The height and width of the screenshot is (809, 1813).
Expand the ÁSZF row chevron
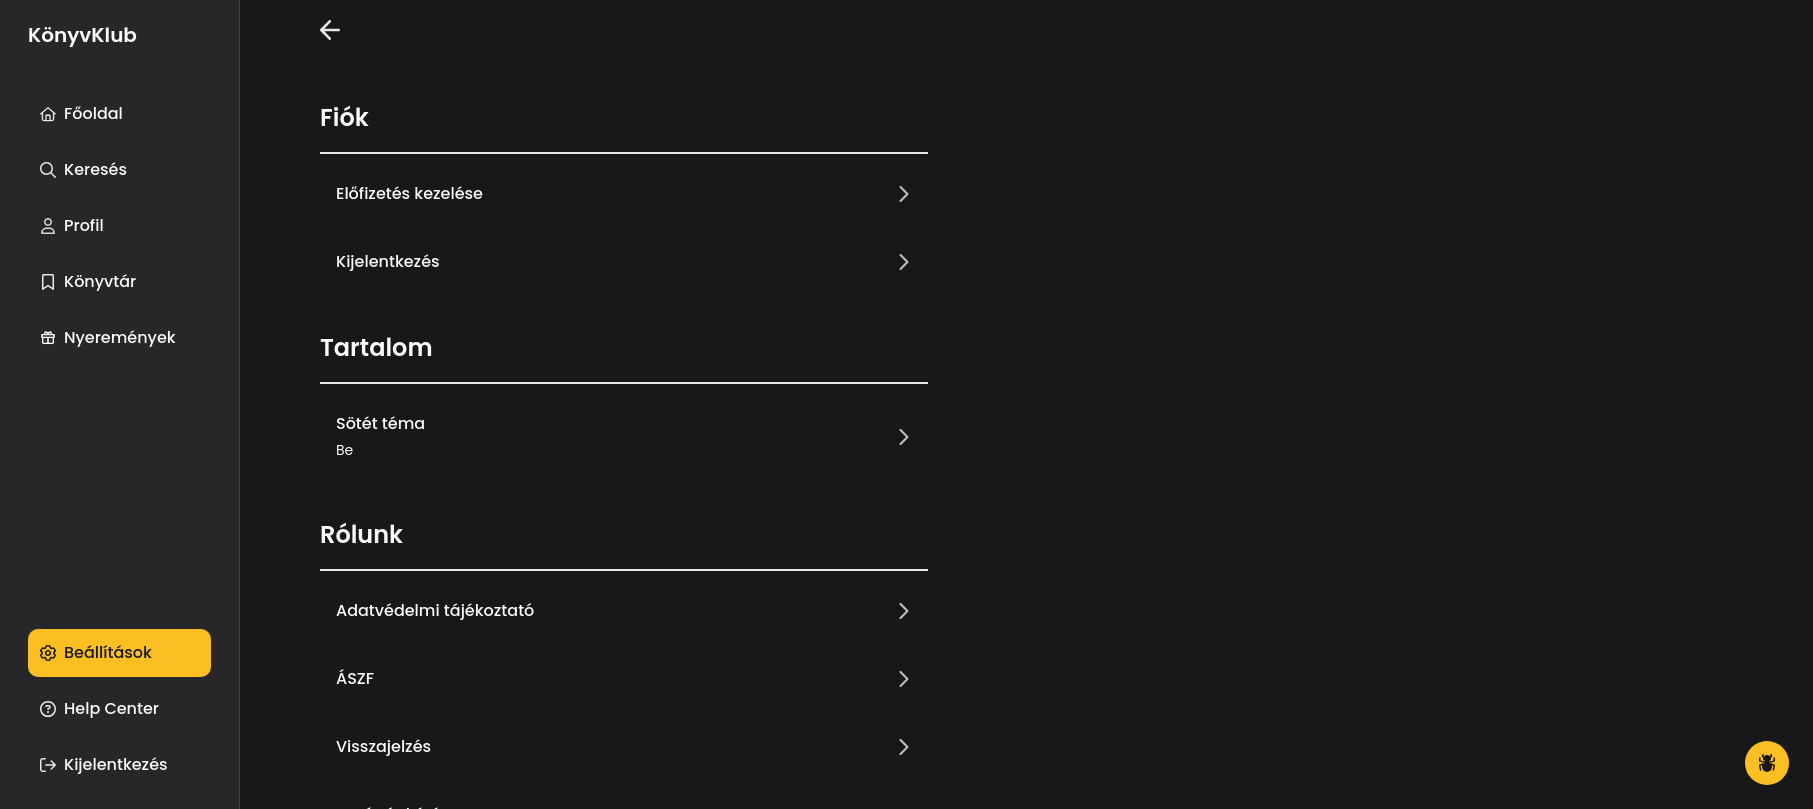click(x=903, y=679)
